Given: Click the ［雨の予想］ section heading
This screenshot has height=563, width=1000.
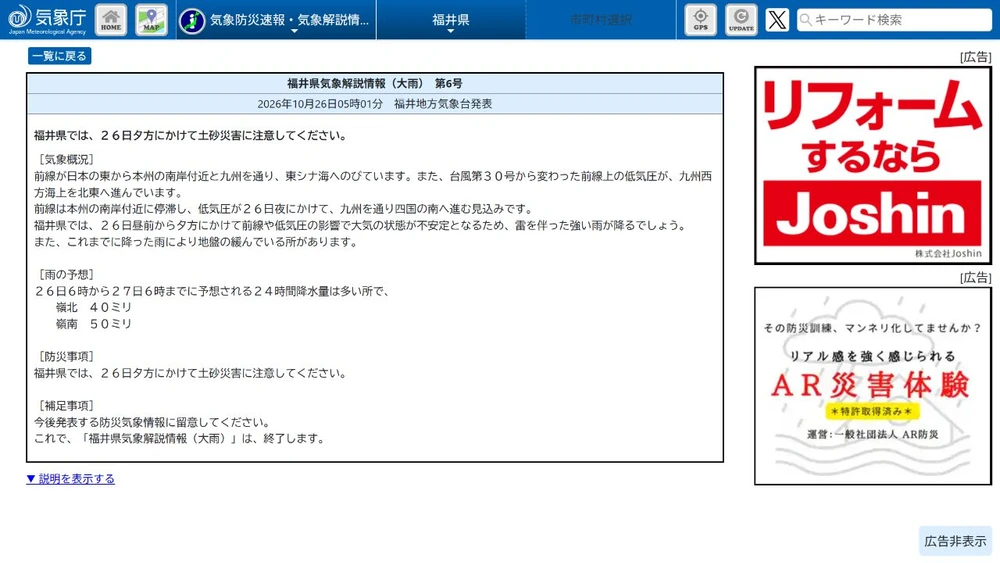Looking at the screenshot, I should (x=66, y=275).
